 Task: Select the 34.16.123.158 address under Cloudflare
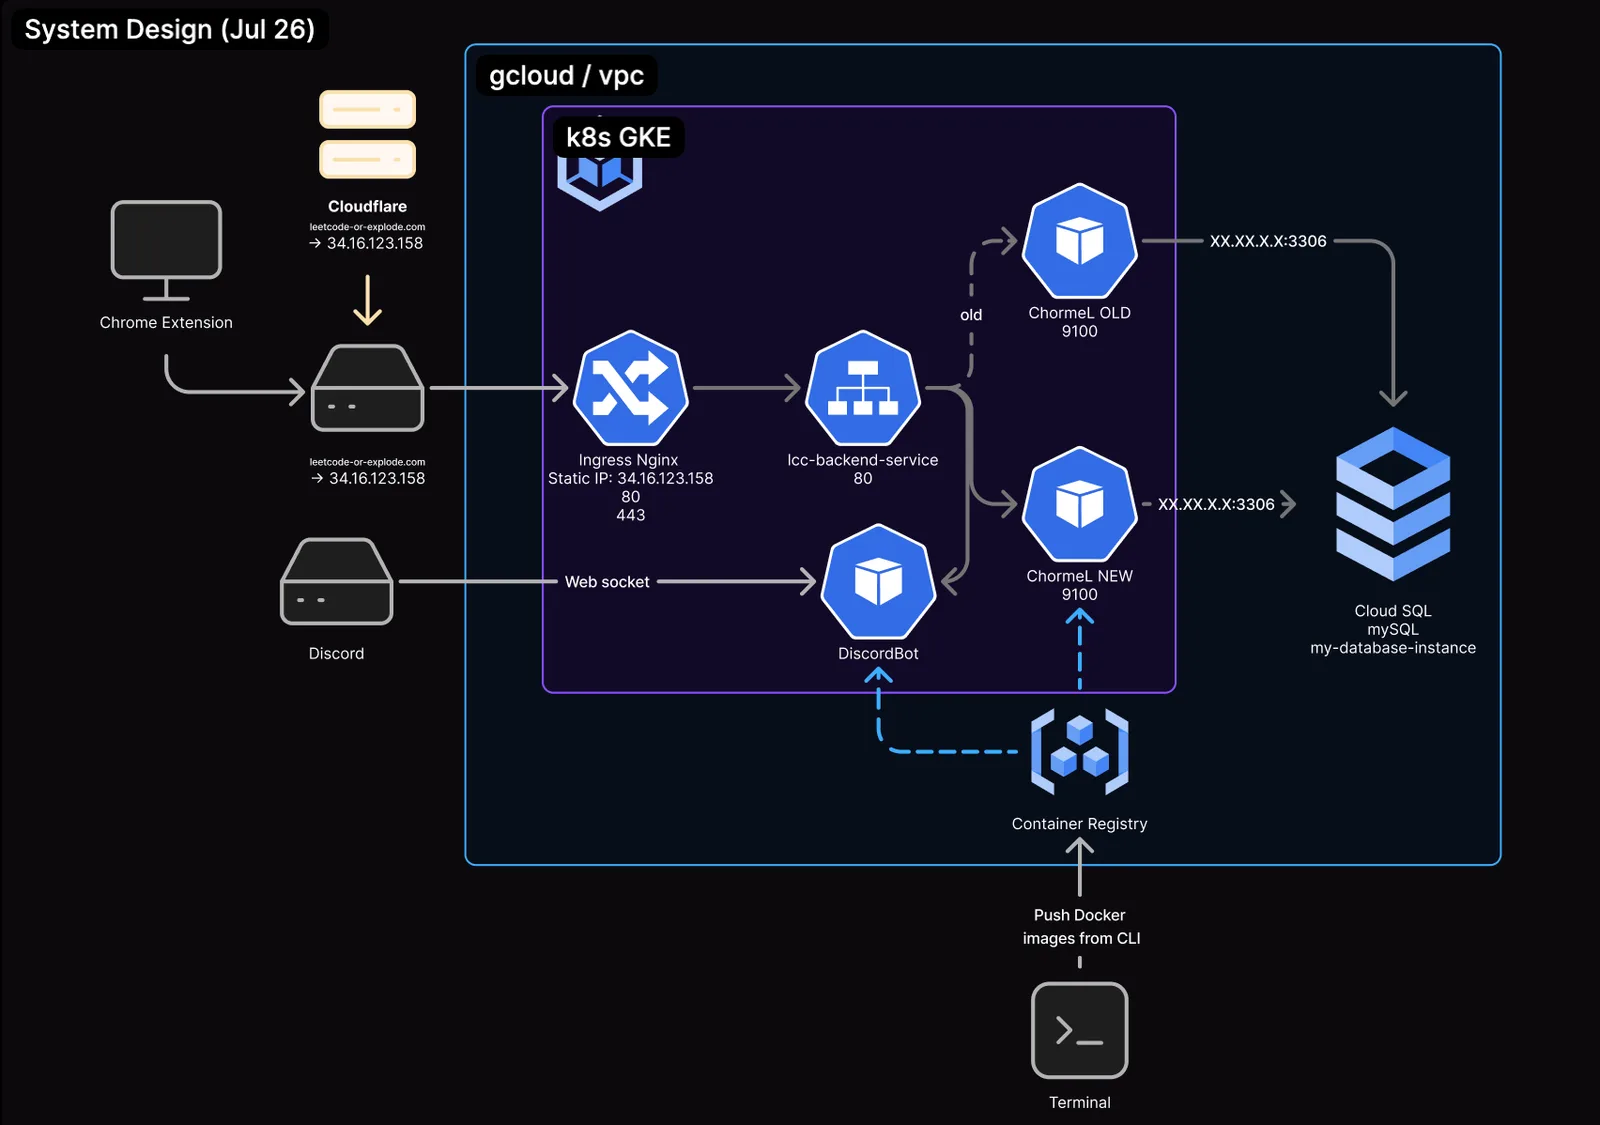pos(375,243)
